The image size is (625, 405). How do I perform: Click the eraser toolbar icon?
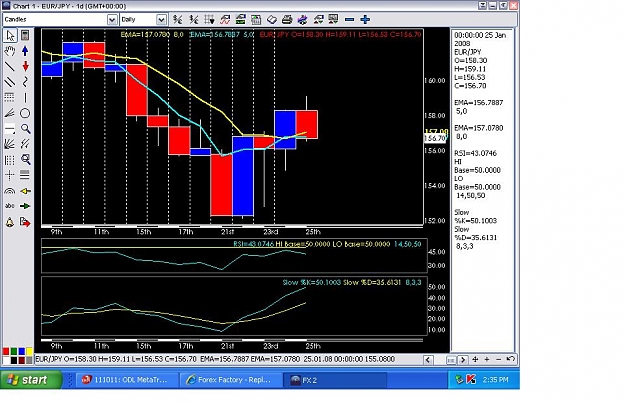click(271, 19)
